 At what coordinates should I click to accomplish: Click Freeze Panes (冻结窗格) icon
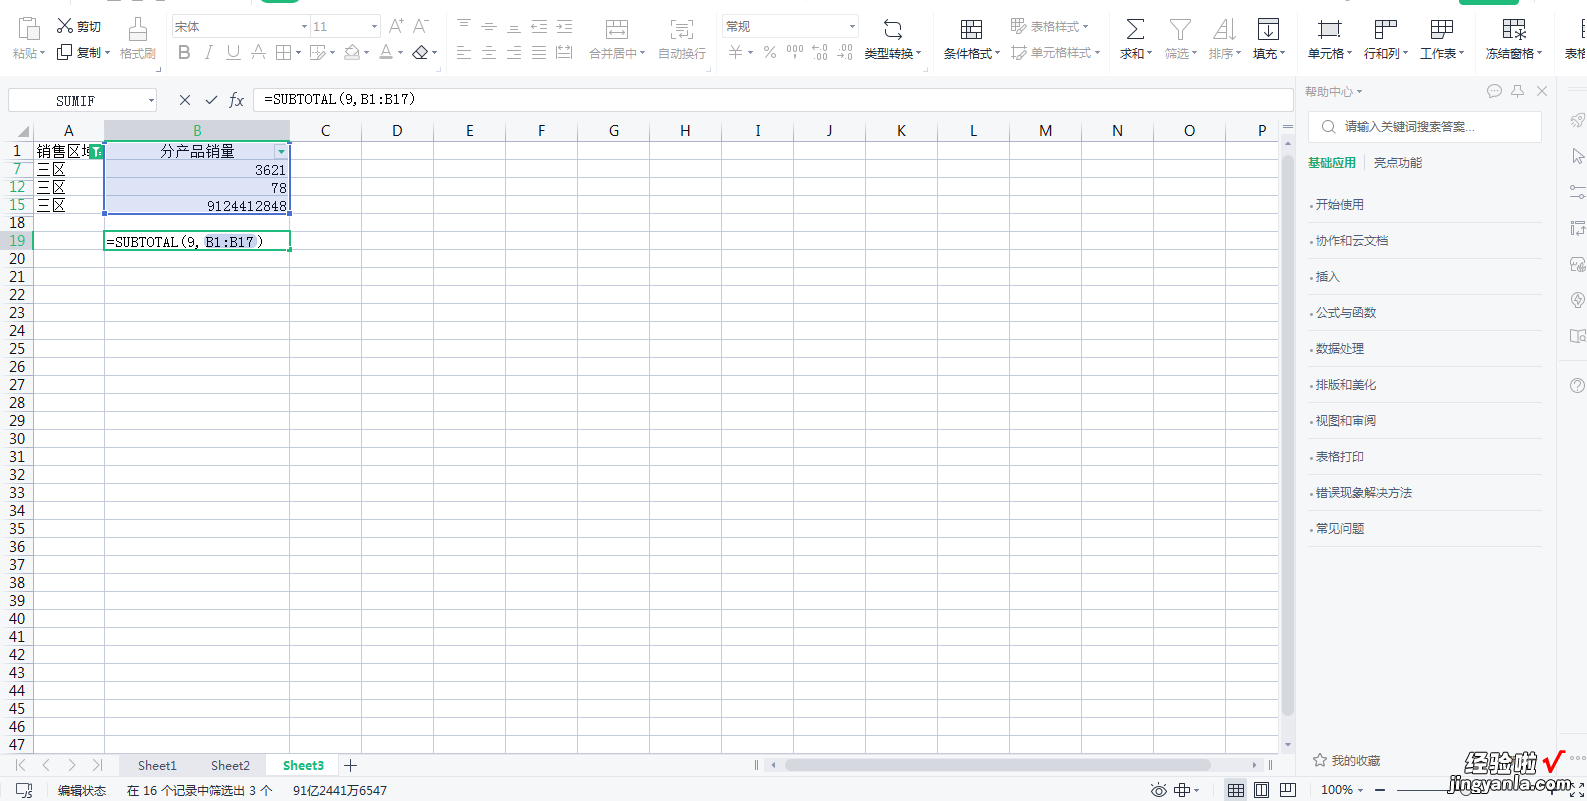click(1514, 29)
